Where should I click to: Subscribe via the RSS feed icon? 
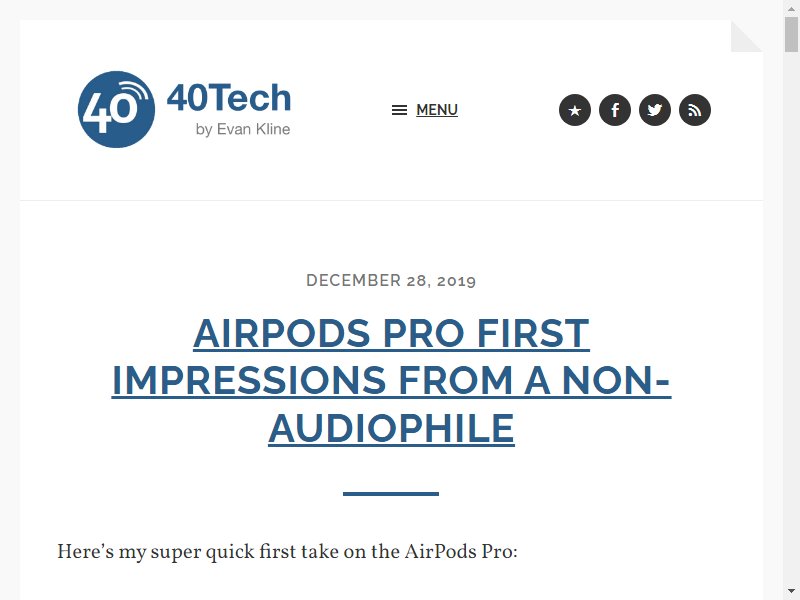click(x=695, y=110)
